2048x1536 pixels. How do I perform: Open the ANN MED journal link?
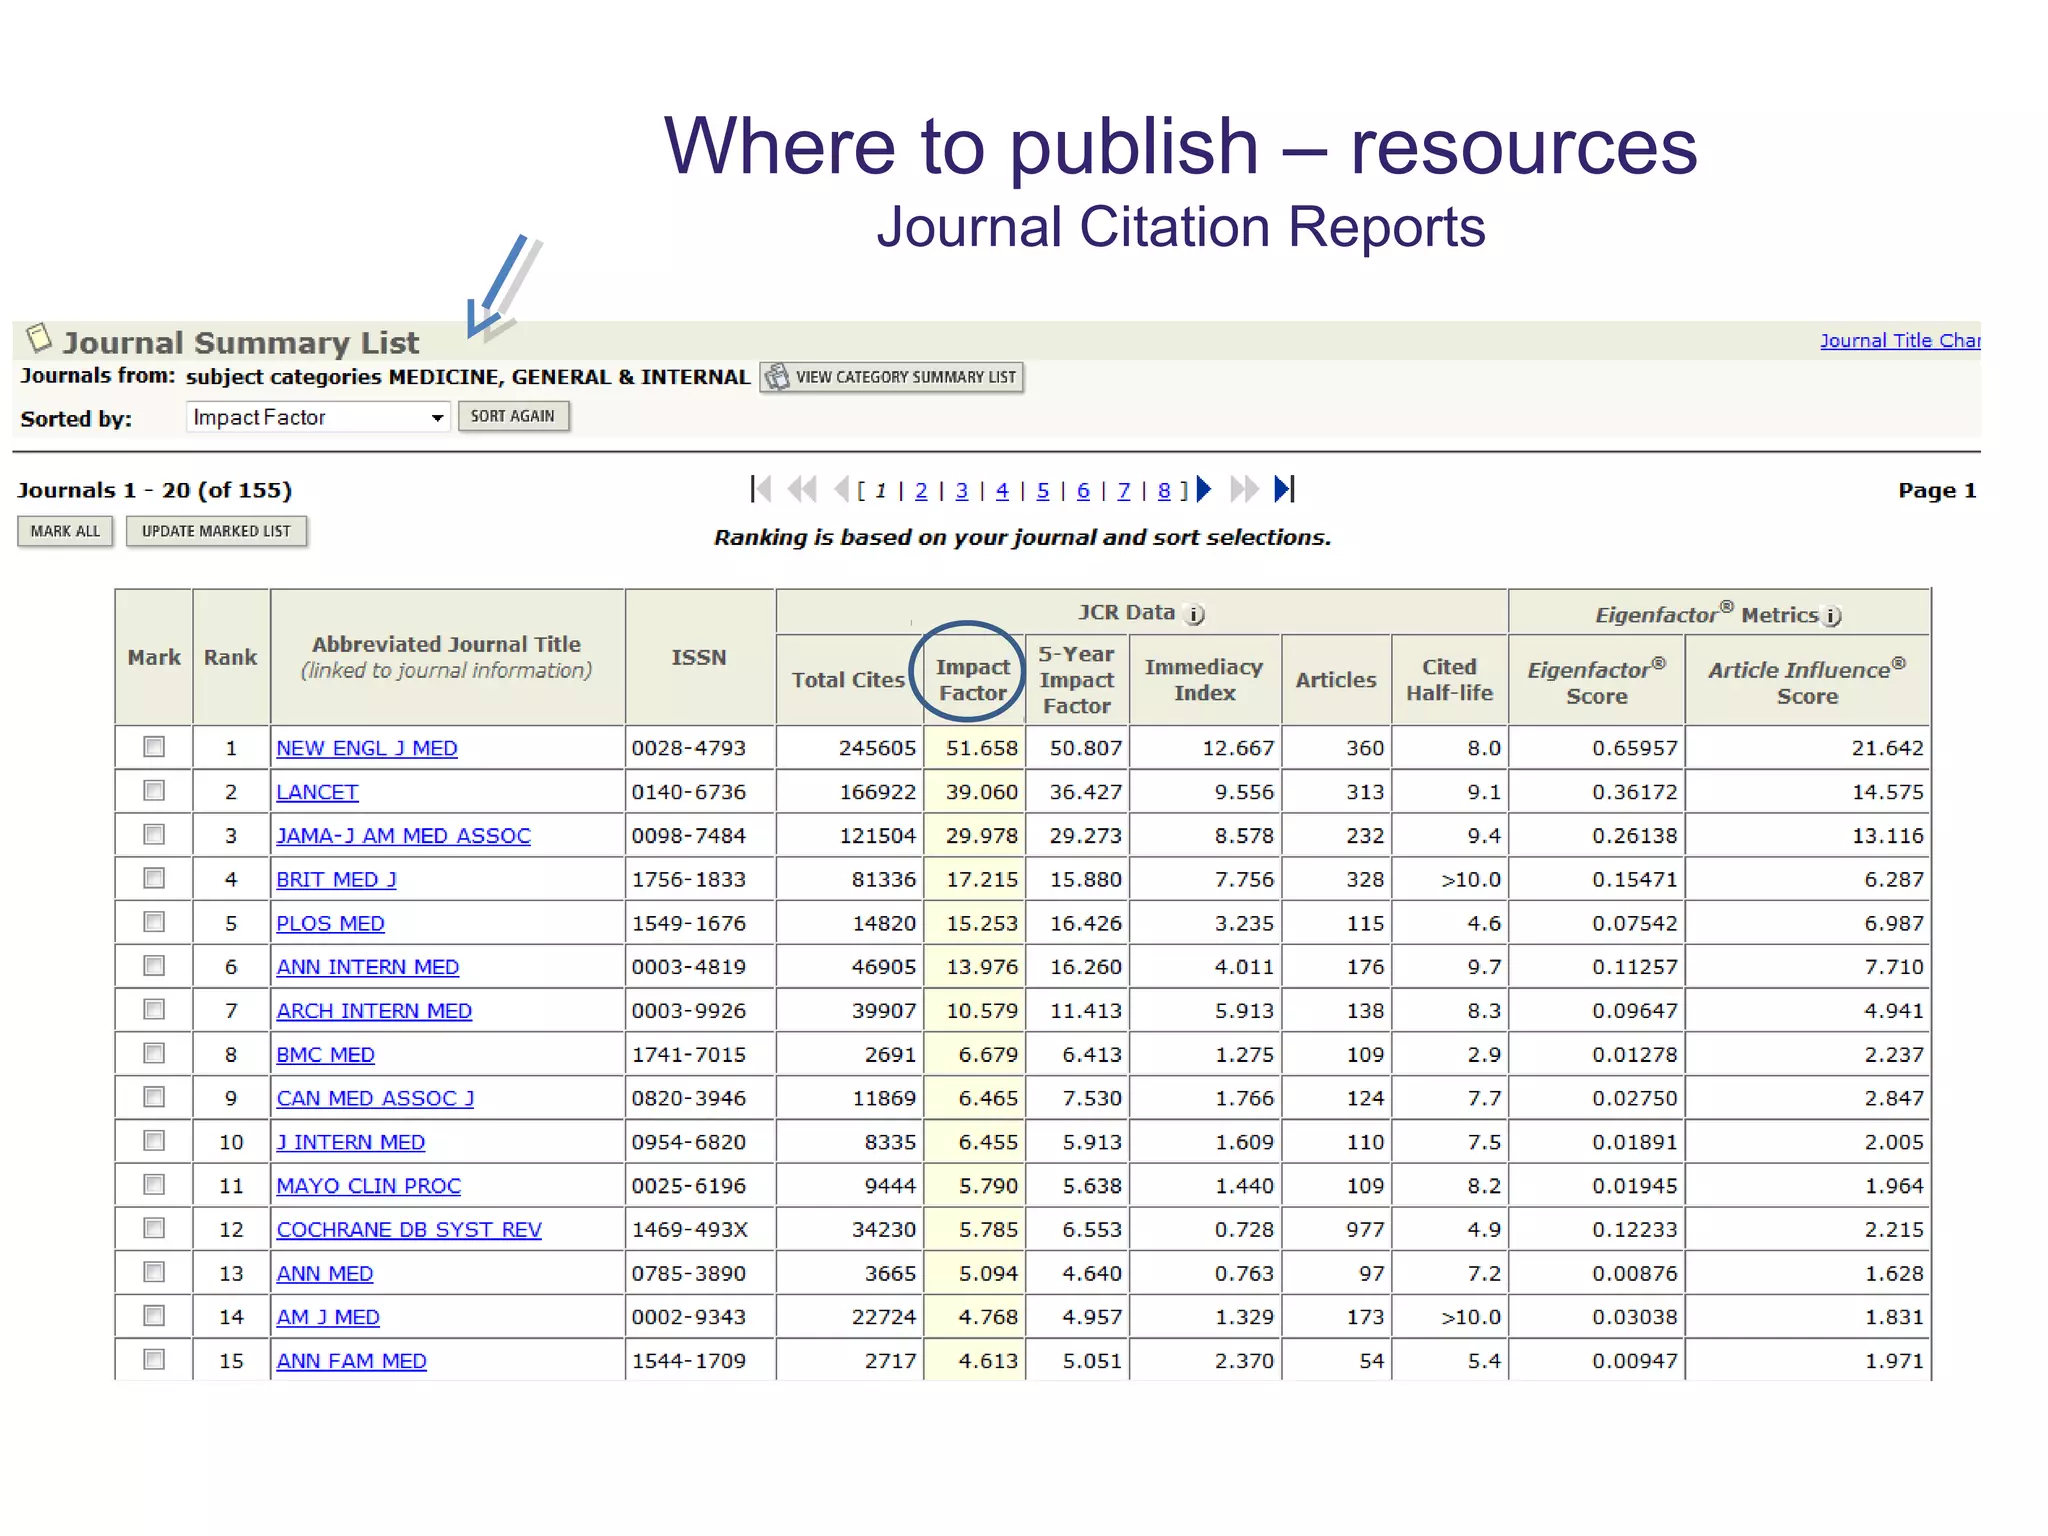324,1273
